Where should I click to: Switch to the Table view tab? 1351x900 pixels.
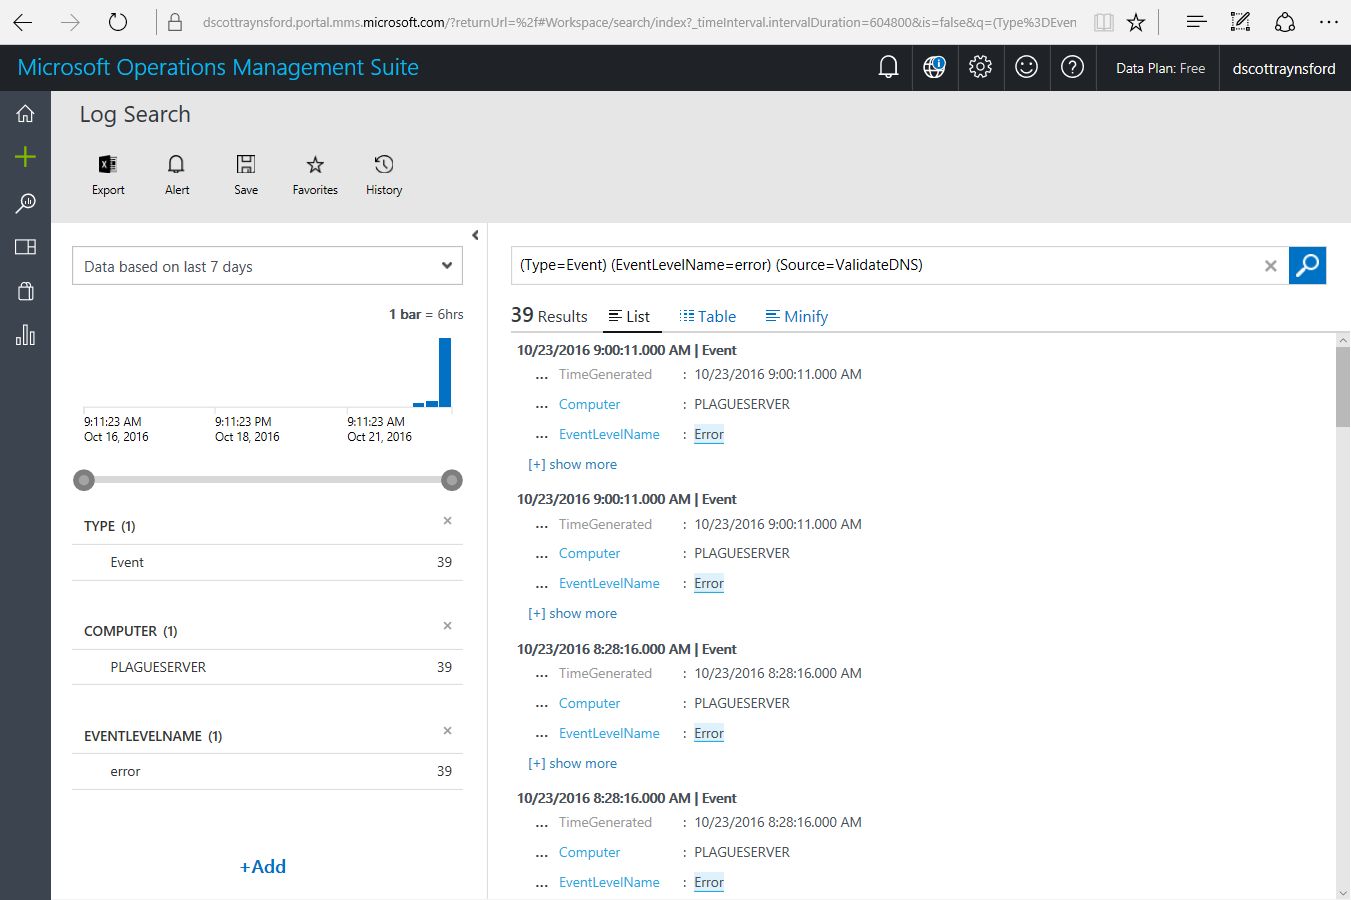pyautogui.click(x=708, y=316)
